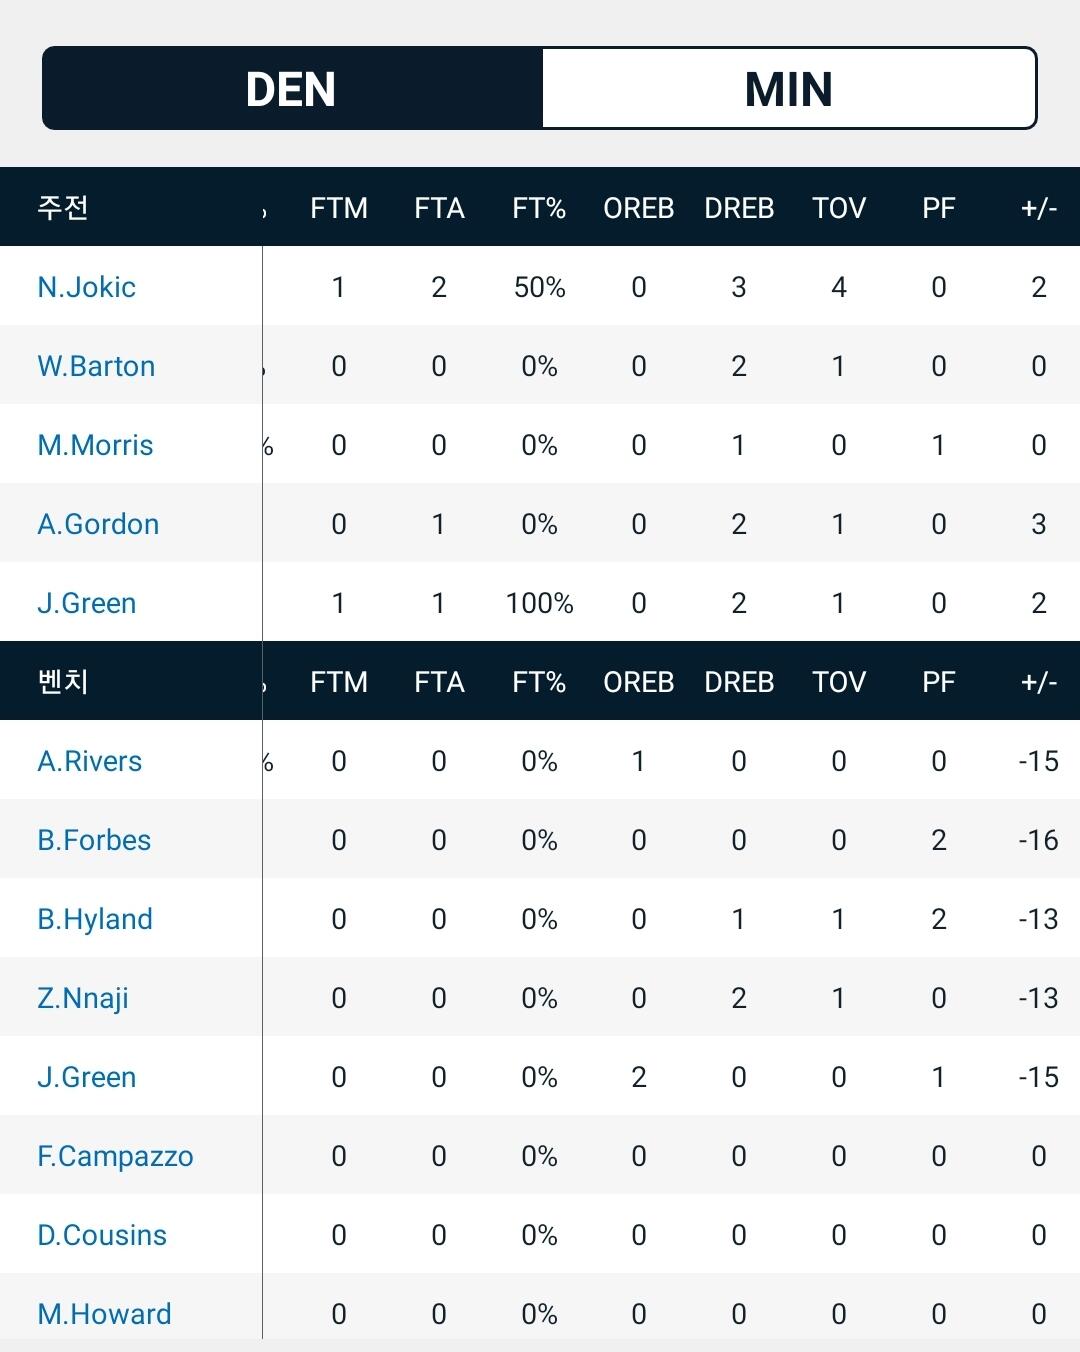Open A.Gordon player profile link
The width and height of the screenshot is (1080, 1352).
(98, 524)
